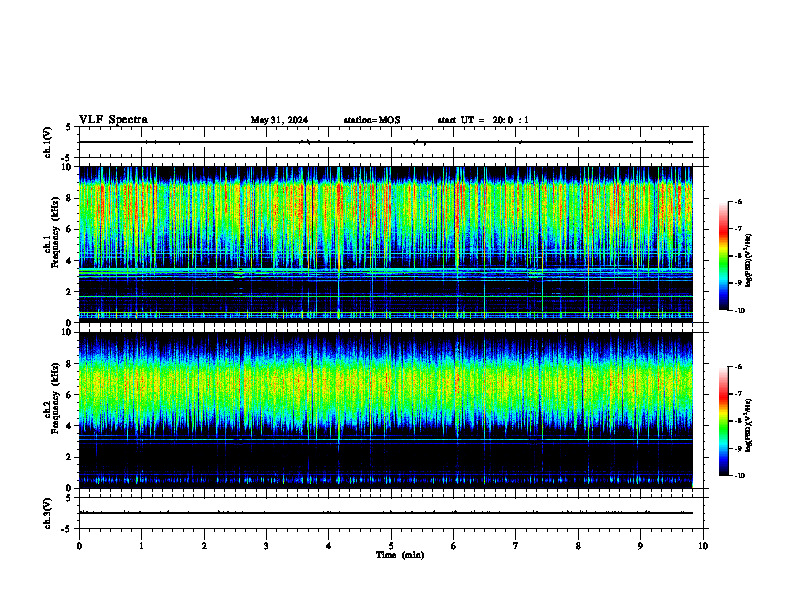Click ch.2 frequency tick label "6"
The width and height of the screenshot is (792, 612).
69,395
